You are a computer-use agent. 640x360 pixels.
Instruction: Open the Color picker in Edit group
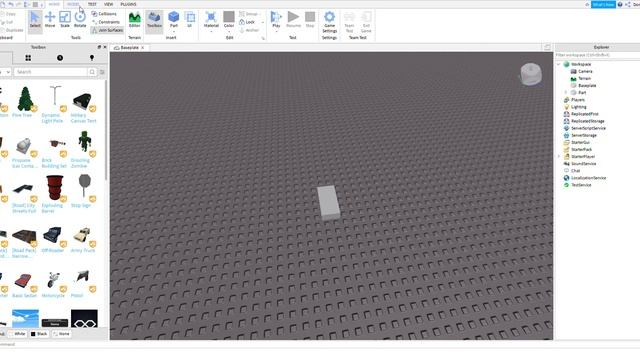[x=229, y=20]
